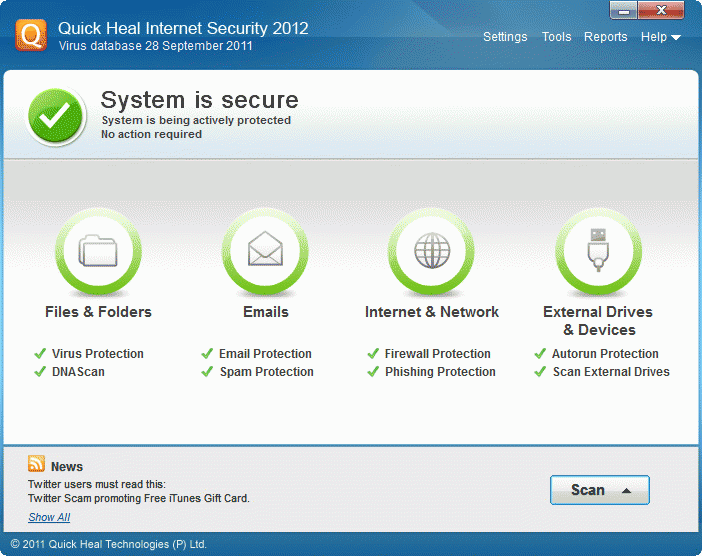Image resolution: width=702 pixels, height=556 pixels.
Task: Open the Internet & Network globe icon
Action: [432, 252]
